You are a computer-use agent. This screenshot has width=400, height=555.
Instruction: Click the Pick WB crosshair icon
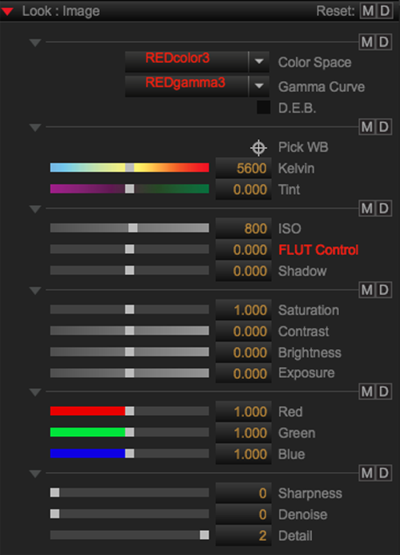click(258, 148)
